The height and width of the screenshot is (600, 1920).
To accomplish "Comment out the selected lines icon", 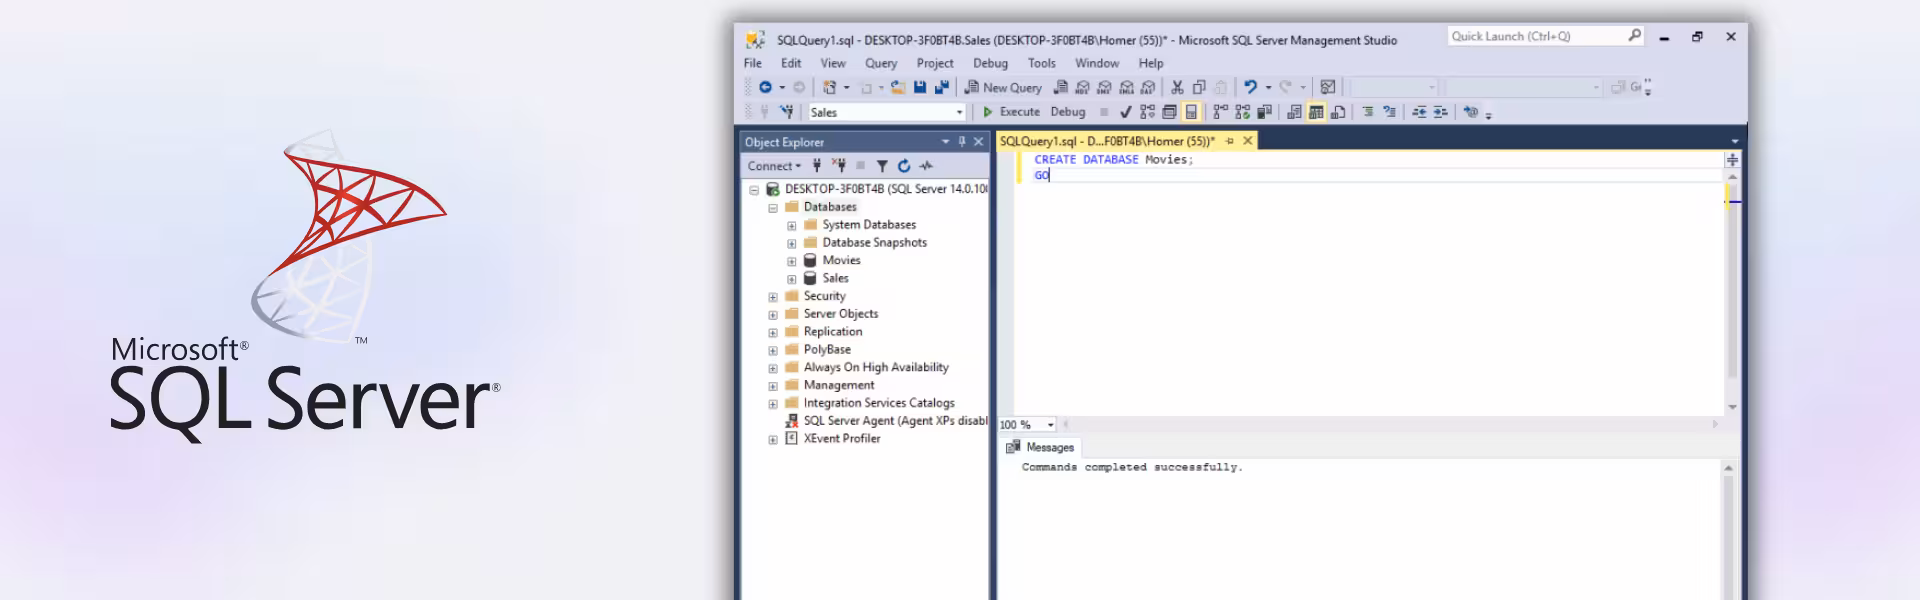I will 1368,112.
